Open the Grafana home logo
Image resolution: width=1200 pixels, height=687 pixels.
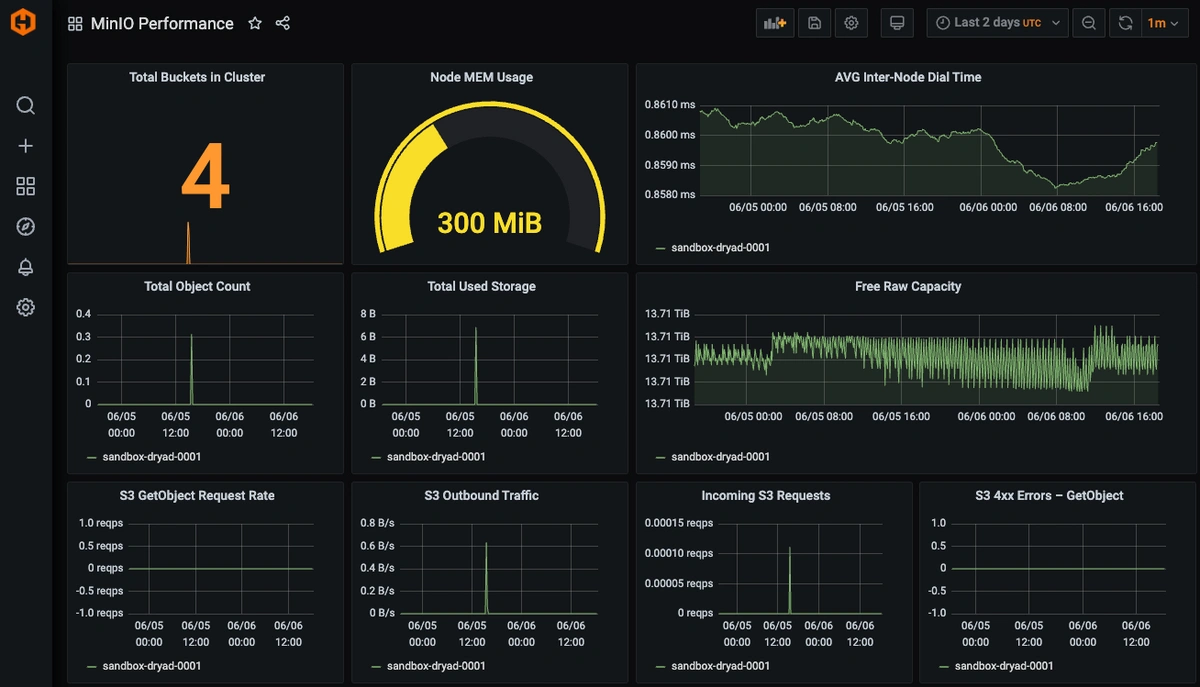[23, 22]
